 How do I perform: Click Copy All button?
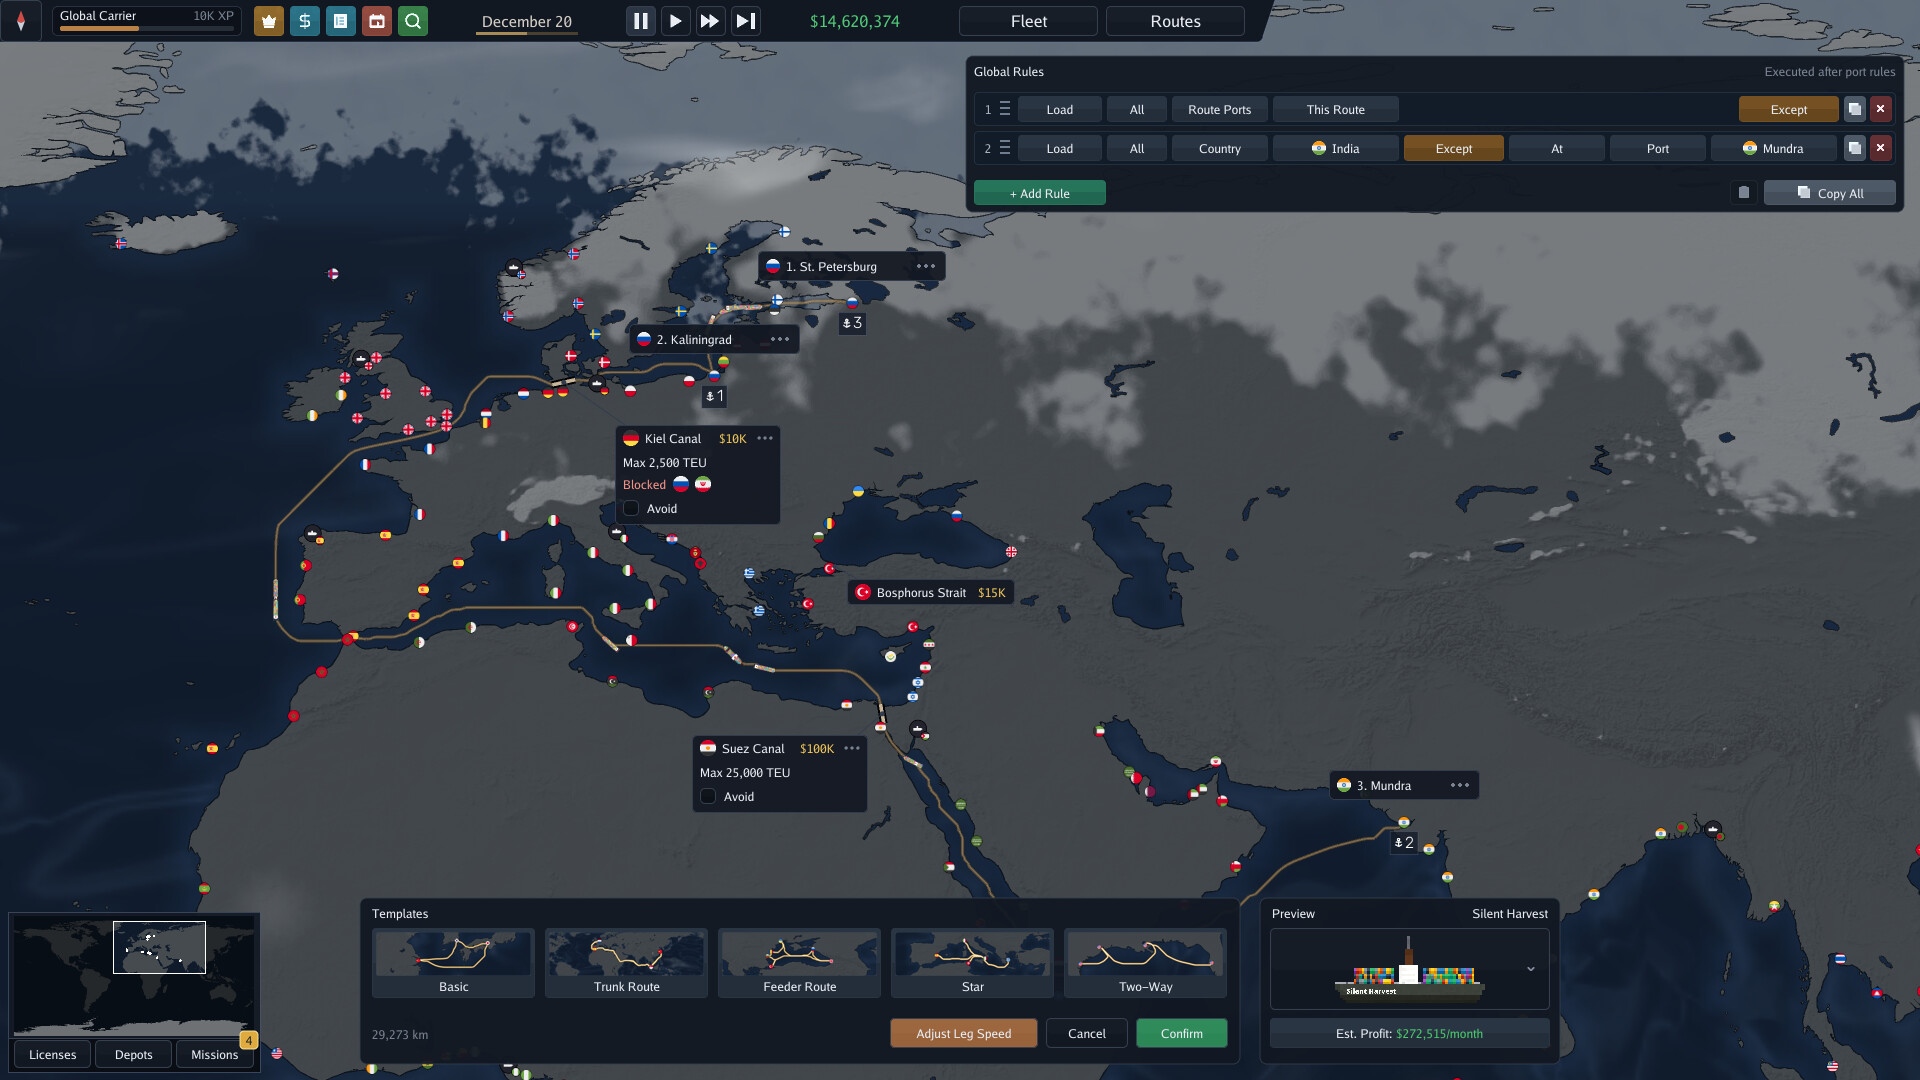click(x=1829, y=193)
